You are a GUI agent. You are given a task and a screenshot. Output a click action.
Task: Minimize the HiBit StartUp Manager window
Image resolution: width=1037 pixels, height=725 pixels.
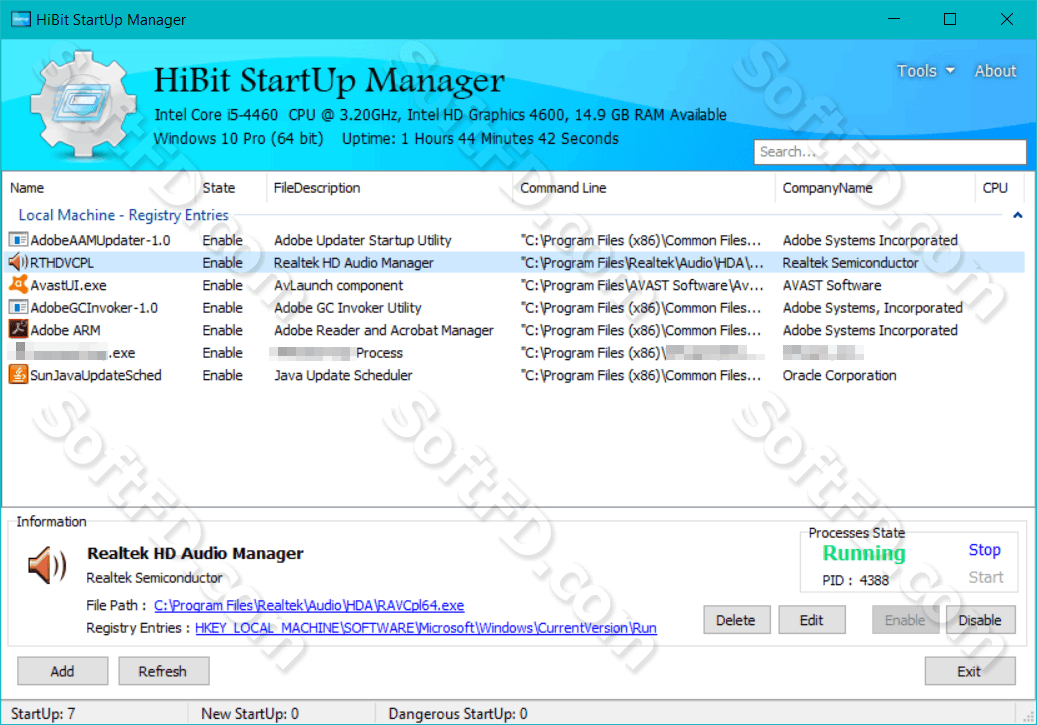click(x=893, y=19)
